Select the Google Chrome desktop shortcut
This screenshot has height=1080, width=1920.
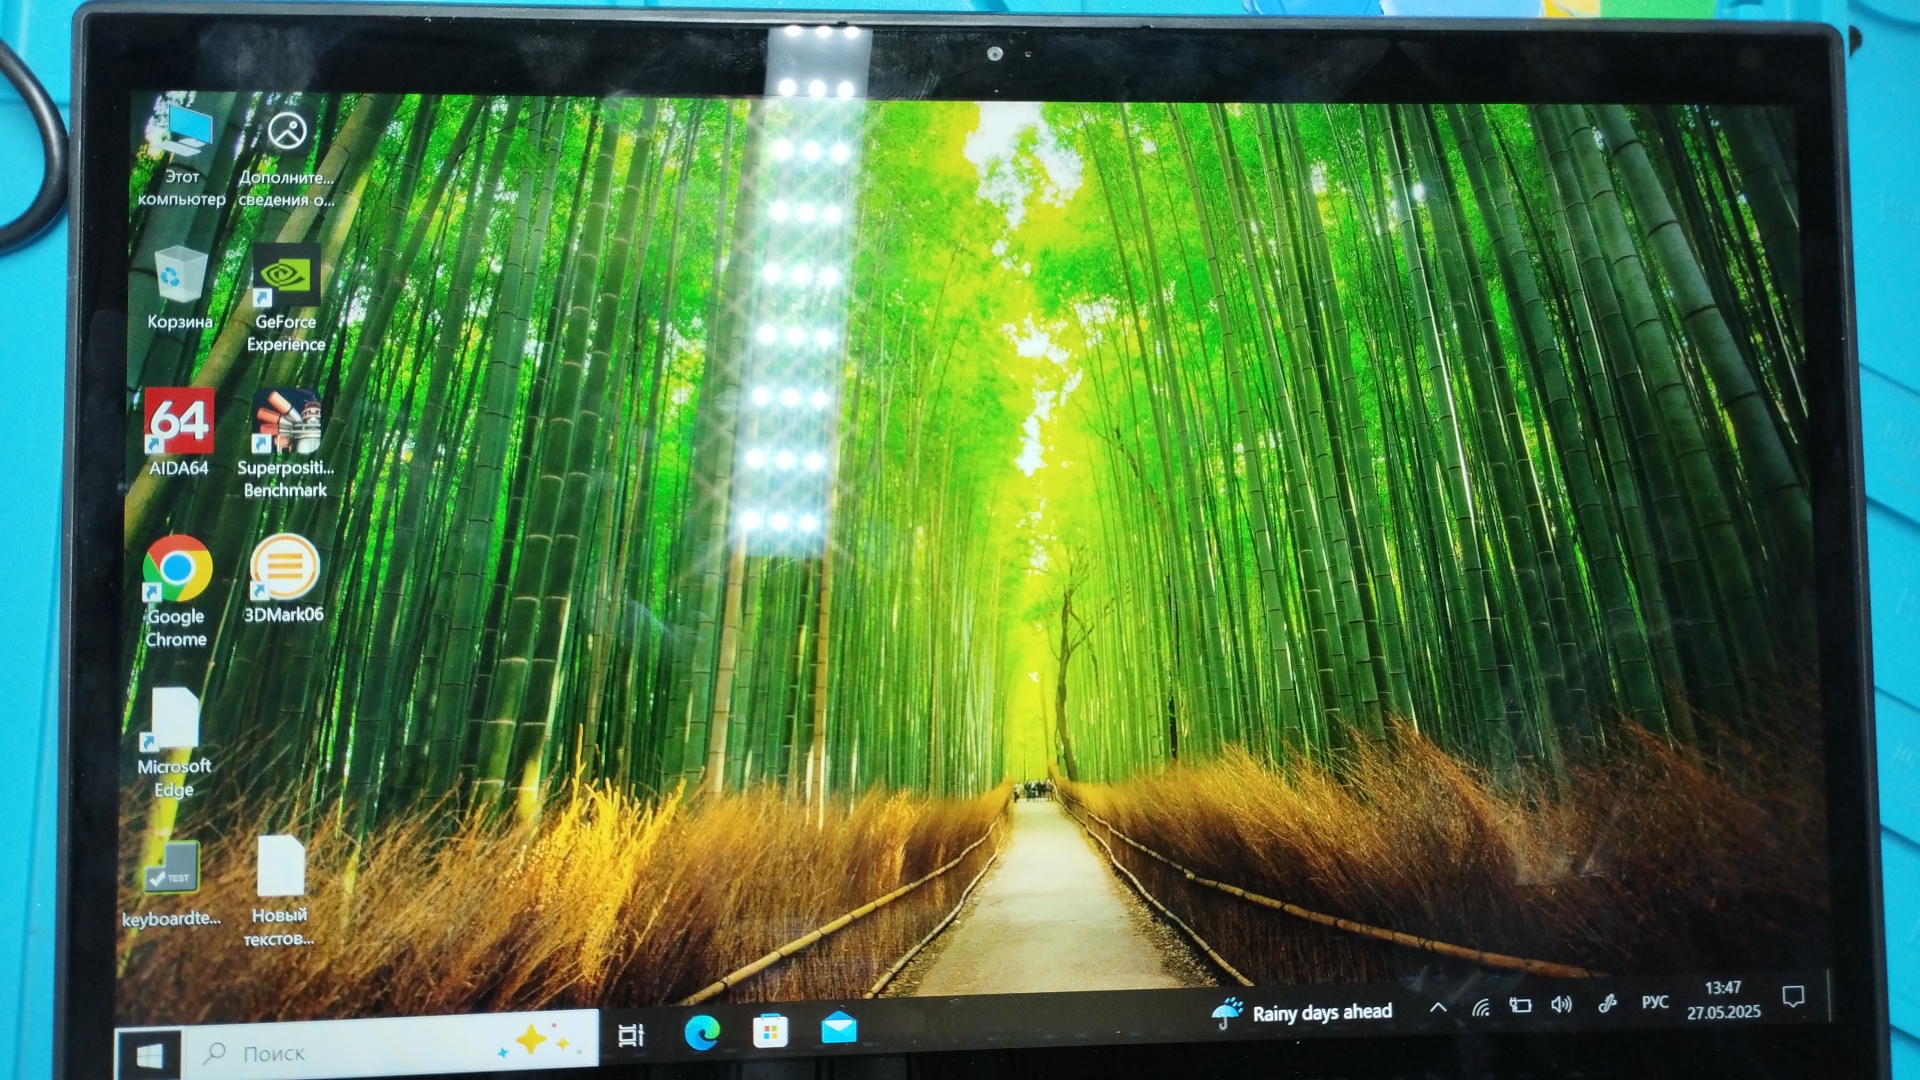coord(177,570)
